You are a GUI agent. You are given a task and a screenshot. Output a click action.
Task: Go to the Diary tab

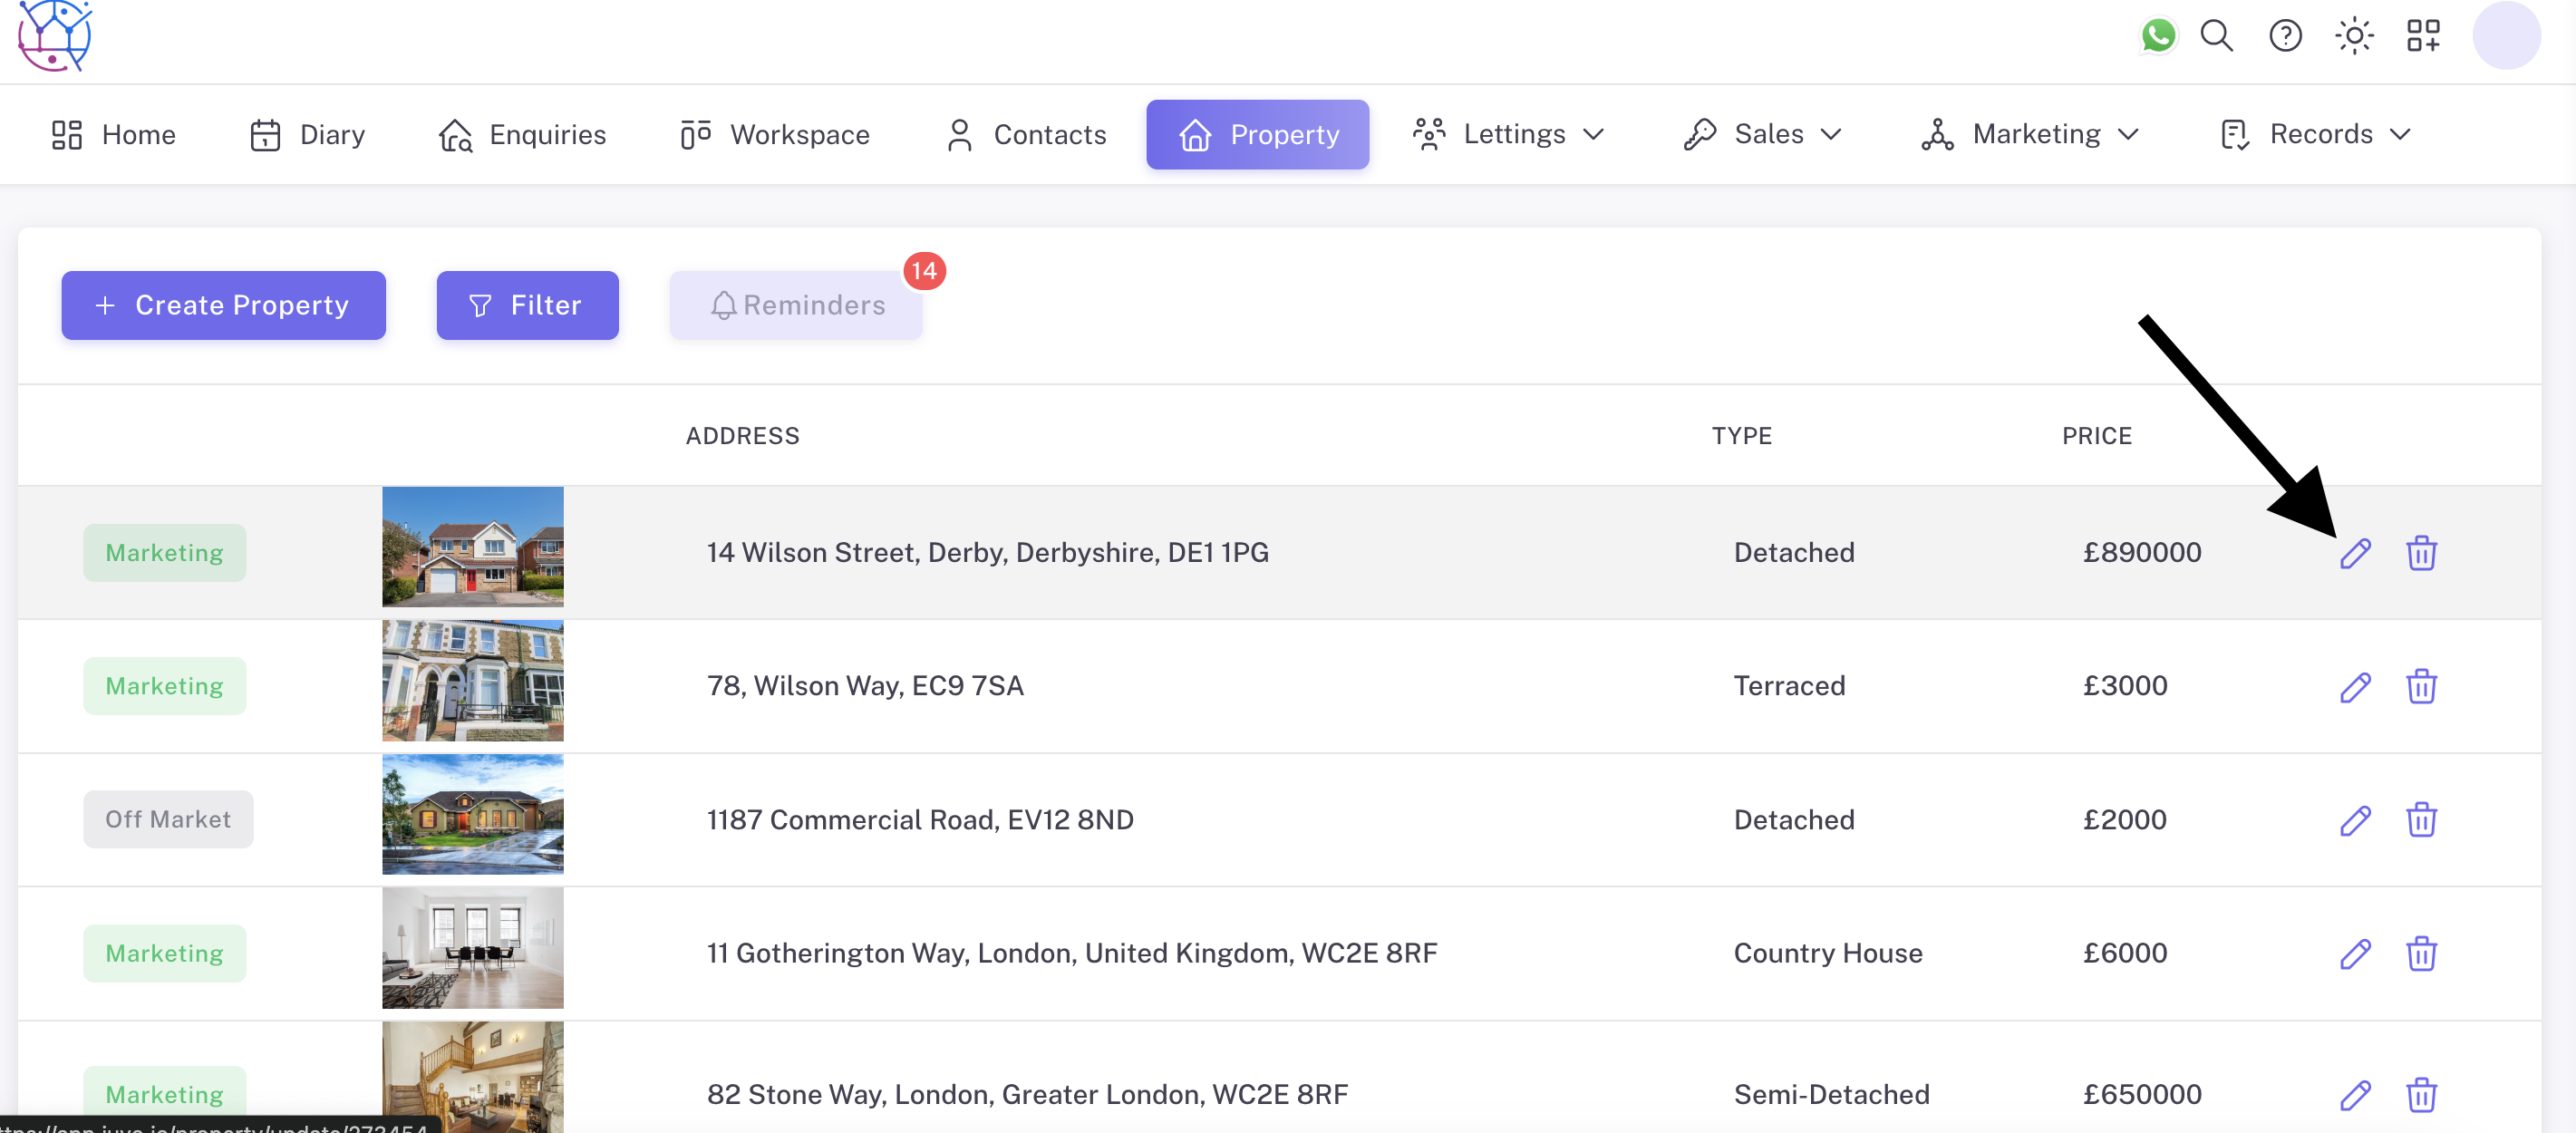(x=307, y=134)
